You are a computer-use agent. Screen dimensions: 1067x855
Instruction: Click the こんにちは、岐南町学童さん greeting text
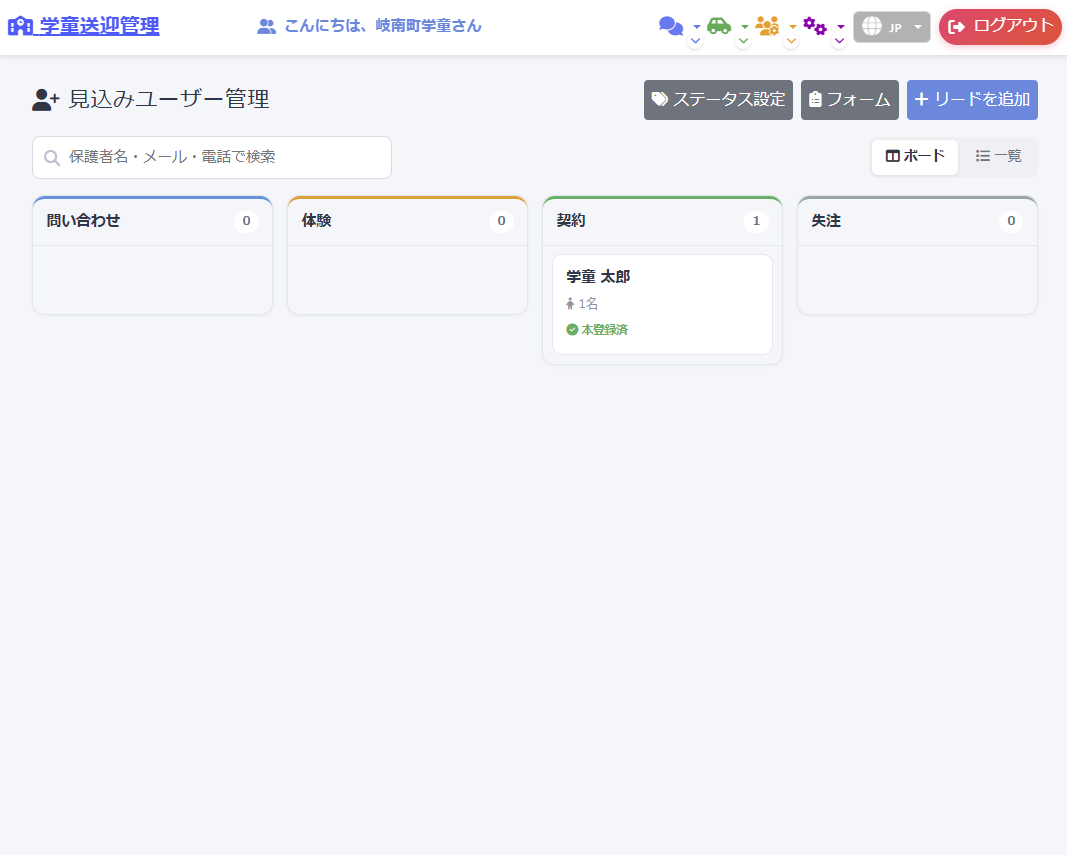coord(383,26)
